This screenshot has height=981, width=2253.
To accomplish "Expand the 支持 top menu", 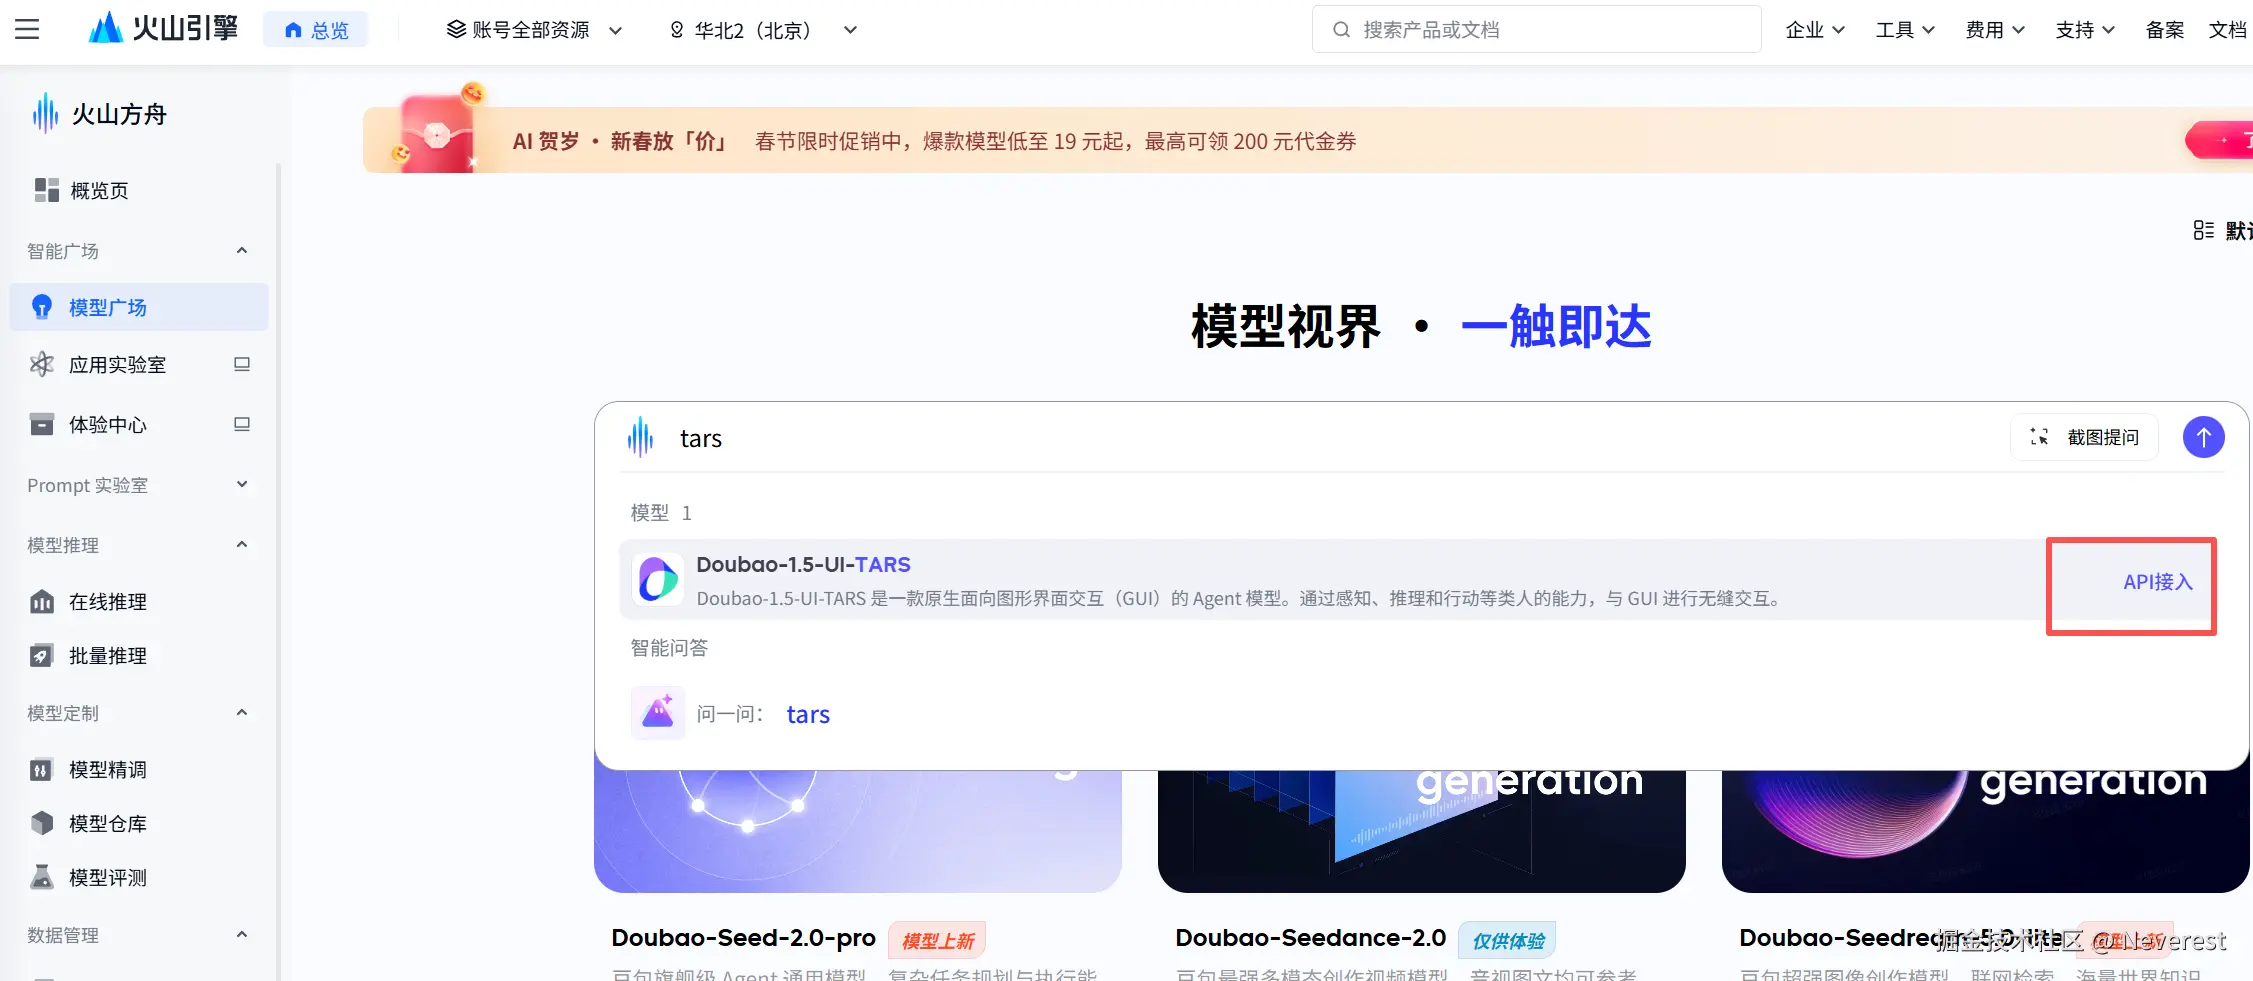I will 2085,30.
